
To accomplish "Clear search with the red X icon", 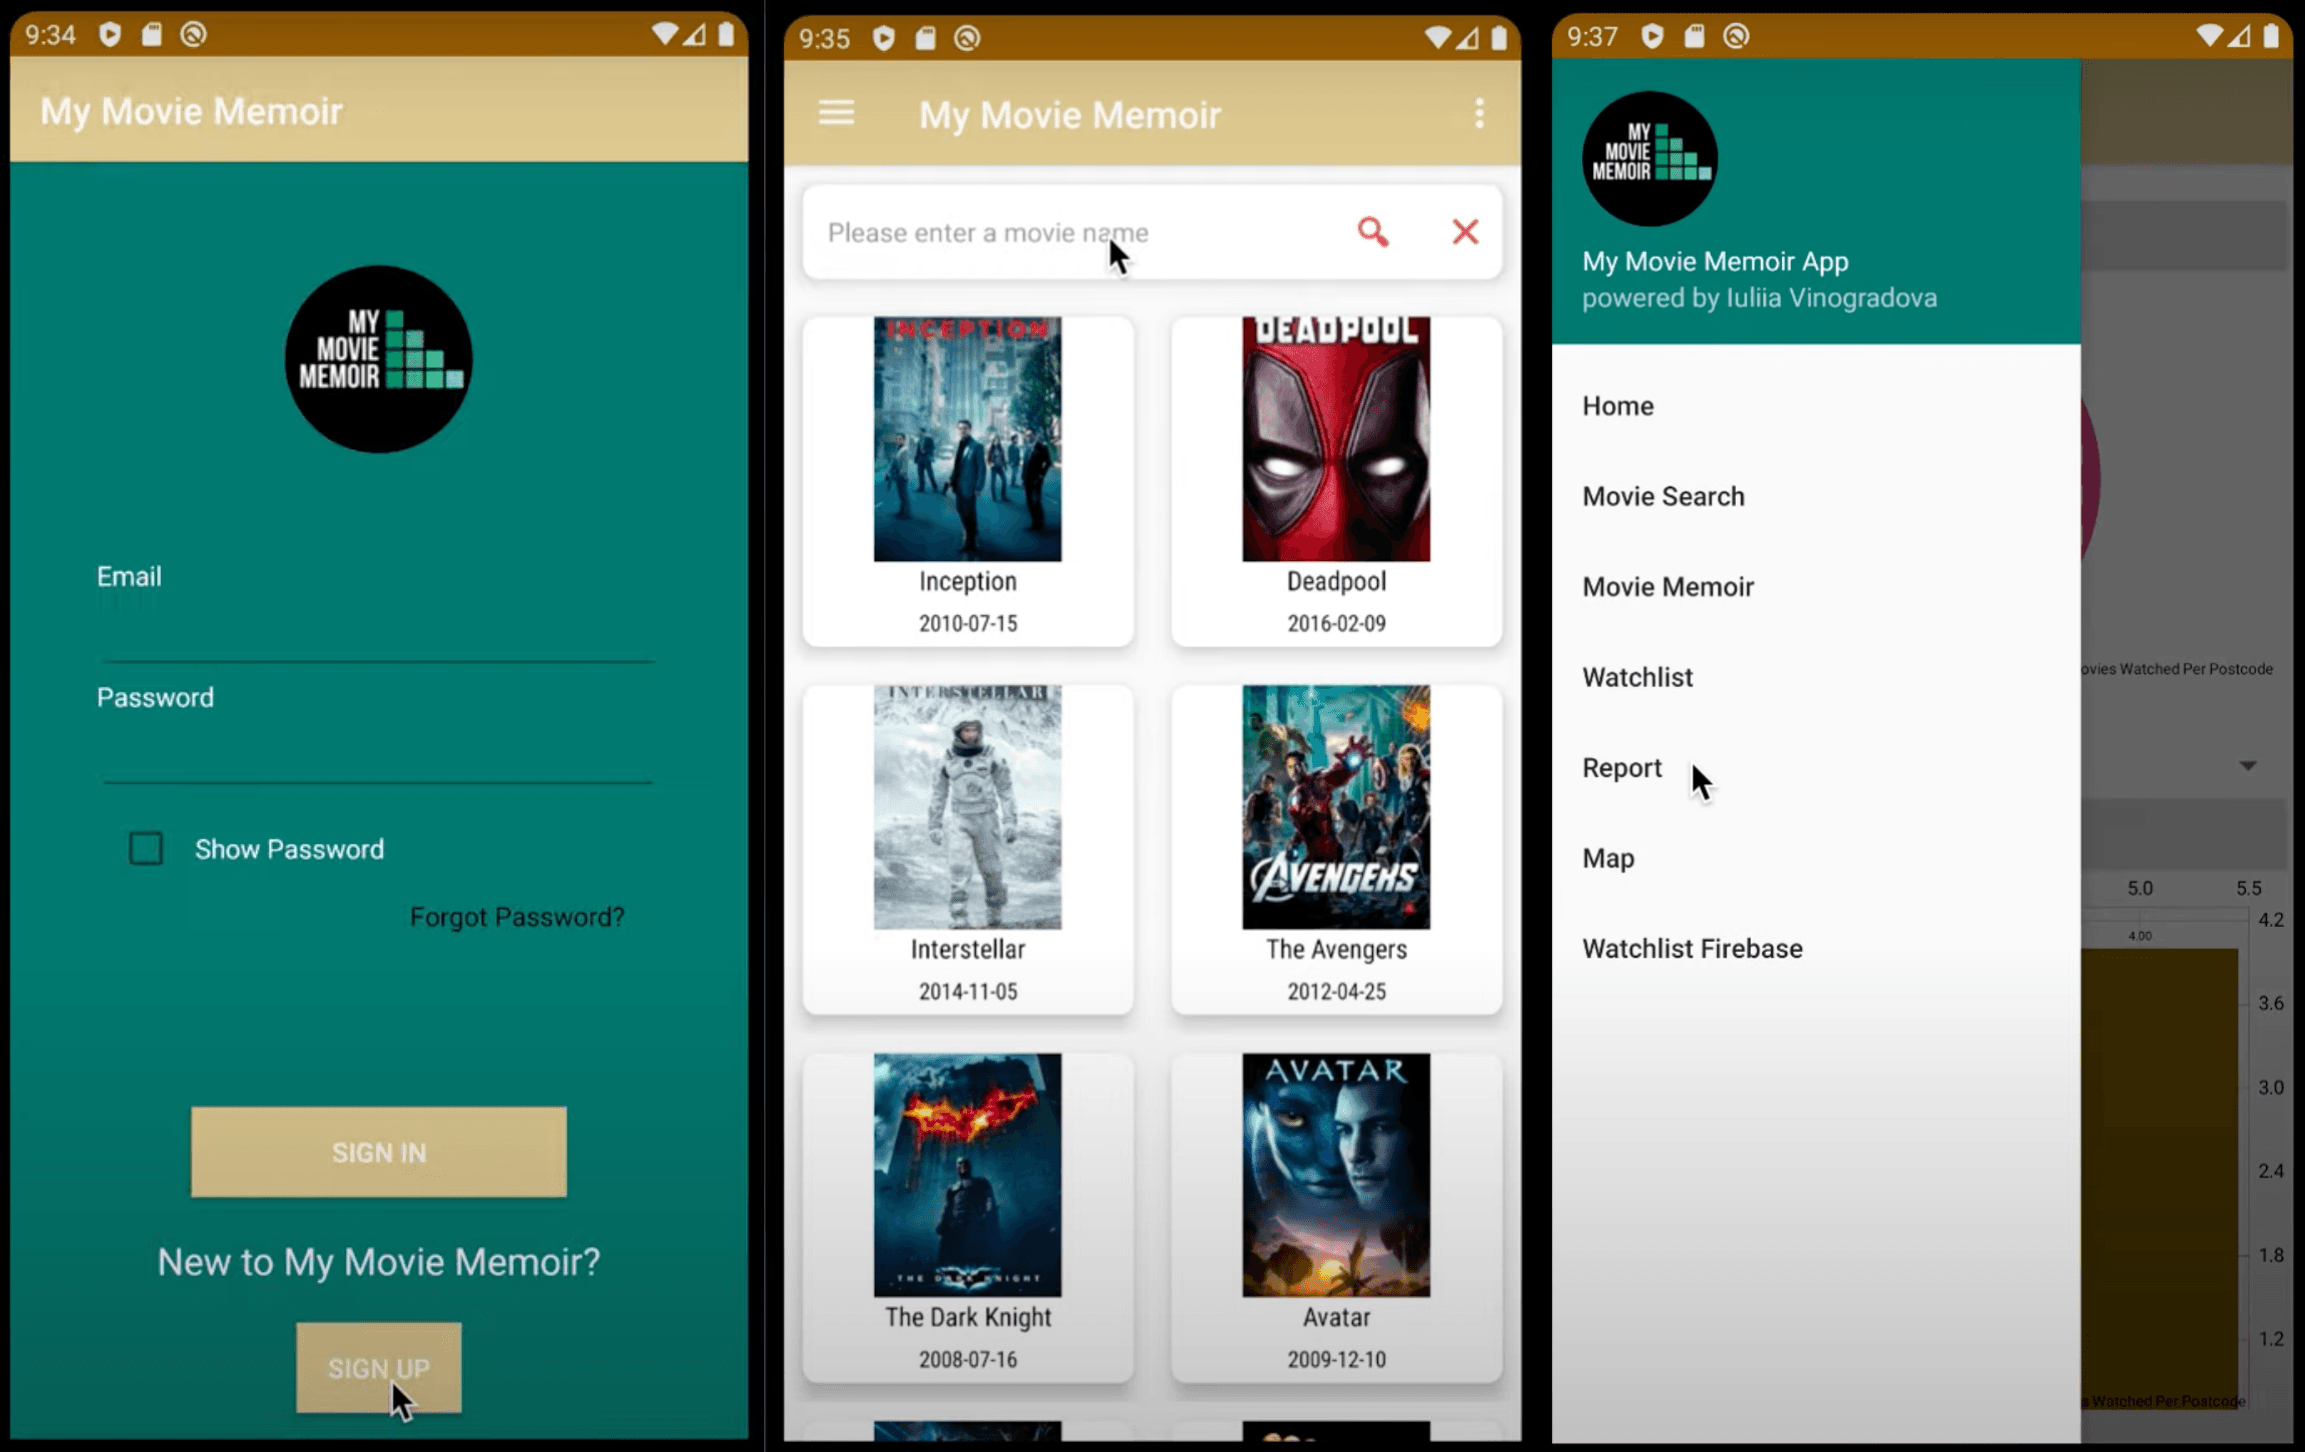I will point(1465,232).
